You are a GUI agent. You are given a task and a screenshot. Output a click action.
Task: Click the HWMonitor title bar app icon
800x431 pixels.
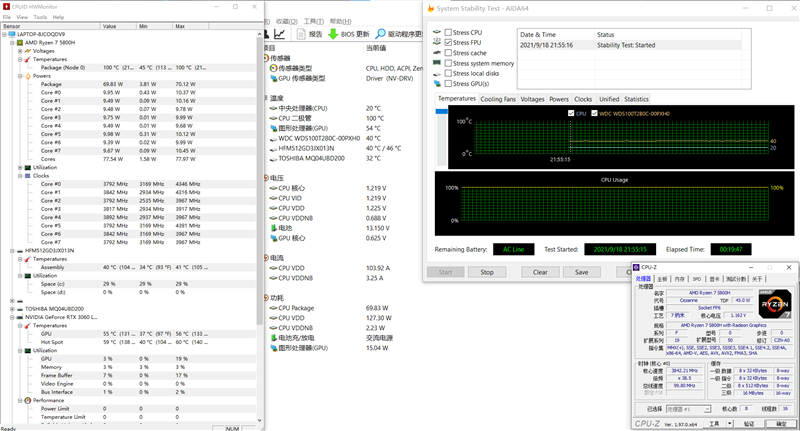(x=7, y=7)
